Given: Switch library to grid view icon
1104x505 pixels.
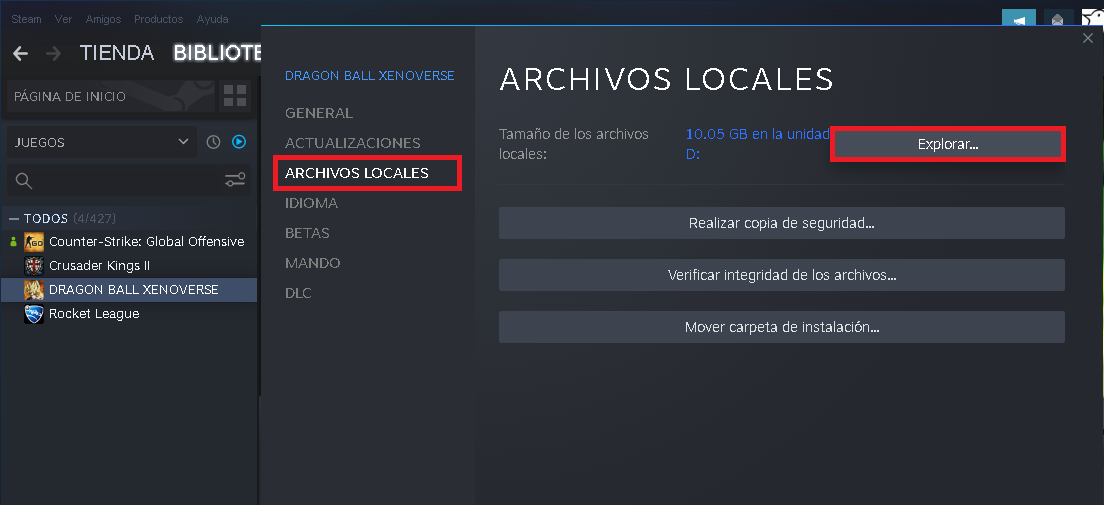Looking at the screenshot, I should point(234,96).
